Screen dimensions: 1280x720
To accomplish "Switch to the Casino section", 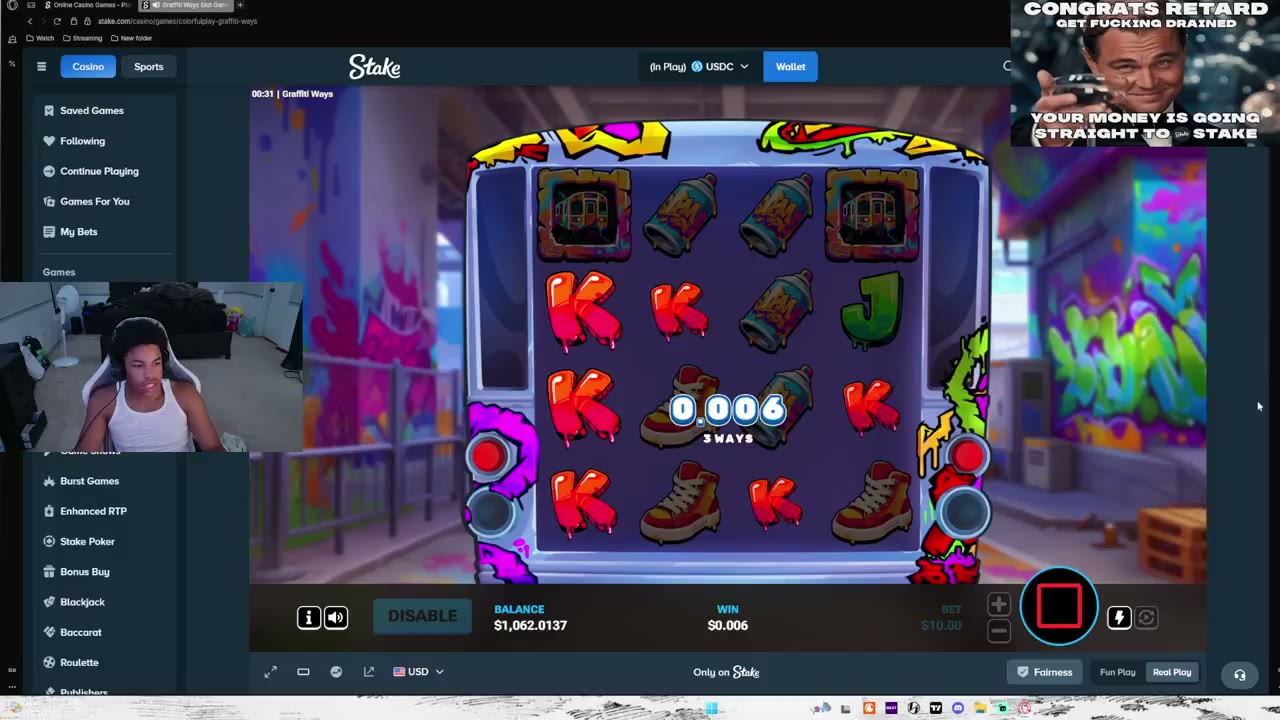I will 88,67.
